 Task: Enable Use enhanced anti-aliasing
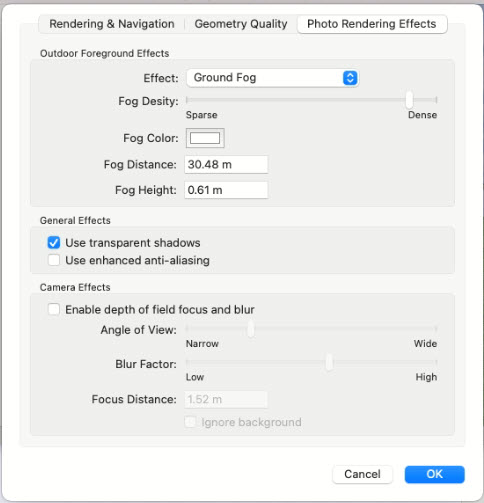54,260
